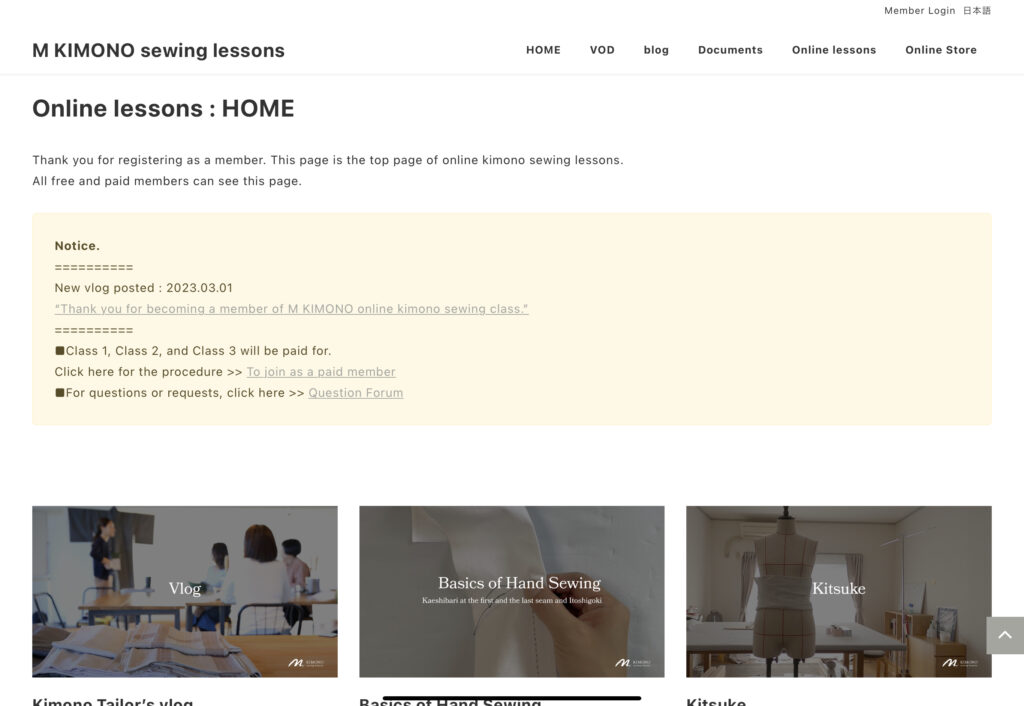Click the Kitsuke heading below the thumbnail
This screenshot has width=1024, height=706.
pos(716,701)
